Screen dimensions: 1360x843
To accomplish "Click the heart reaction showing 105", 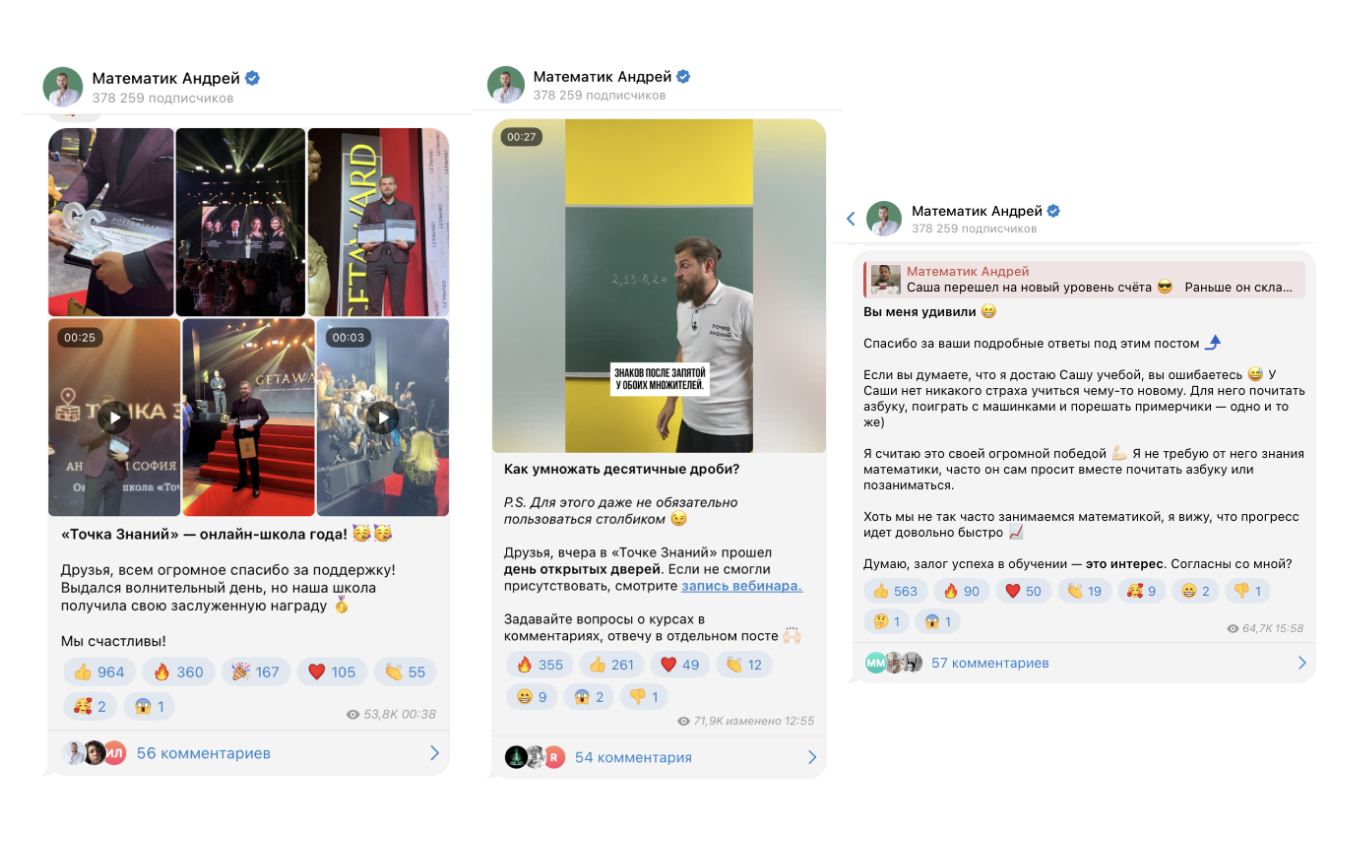I will point(332,672).
